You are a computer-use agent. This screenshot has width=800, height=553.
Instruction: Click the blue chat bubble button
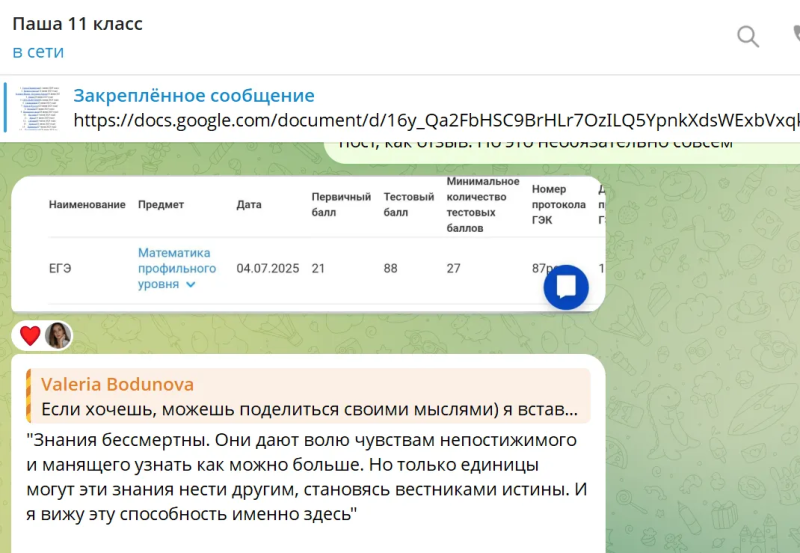click(x=566, y=287)
